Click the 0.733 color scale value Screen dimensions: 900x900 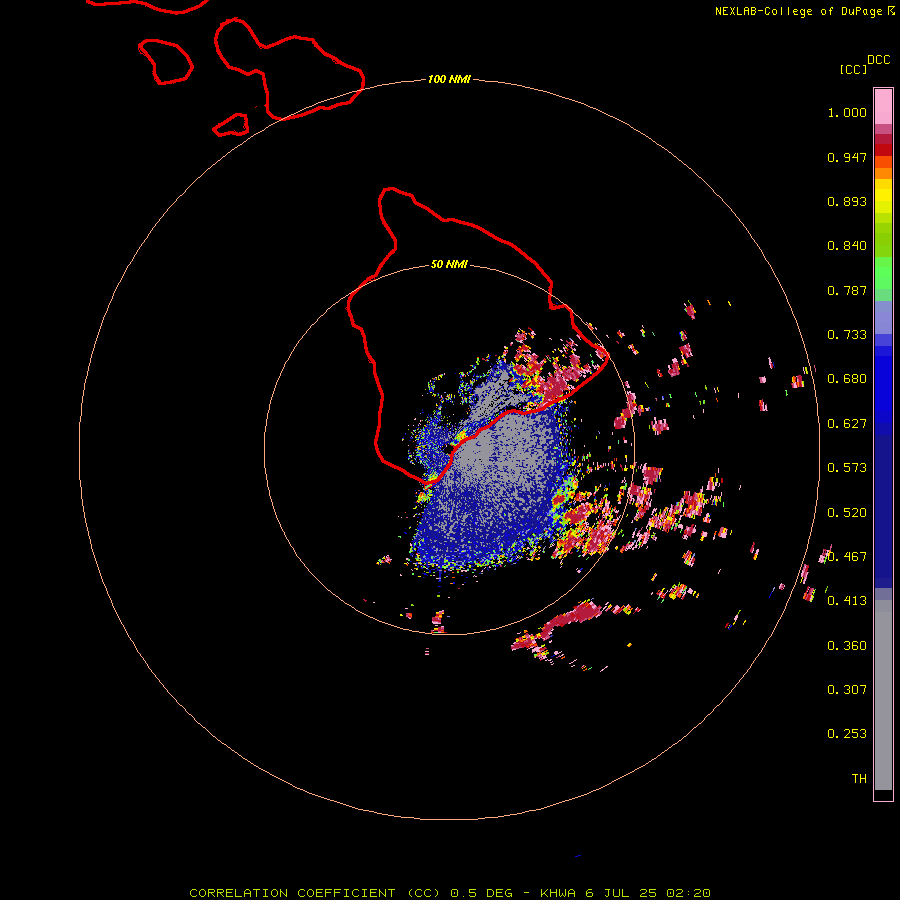point(847,335)
